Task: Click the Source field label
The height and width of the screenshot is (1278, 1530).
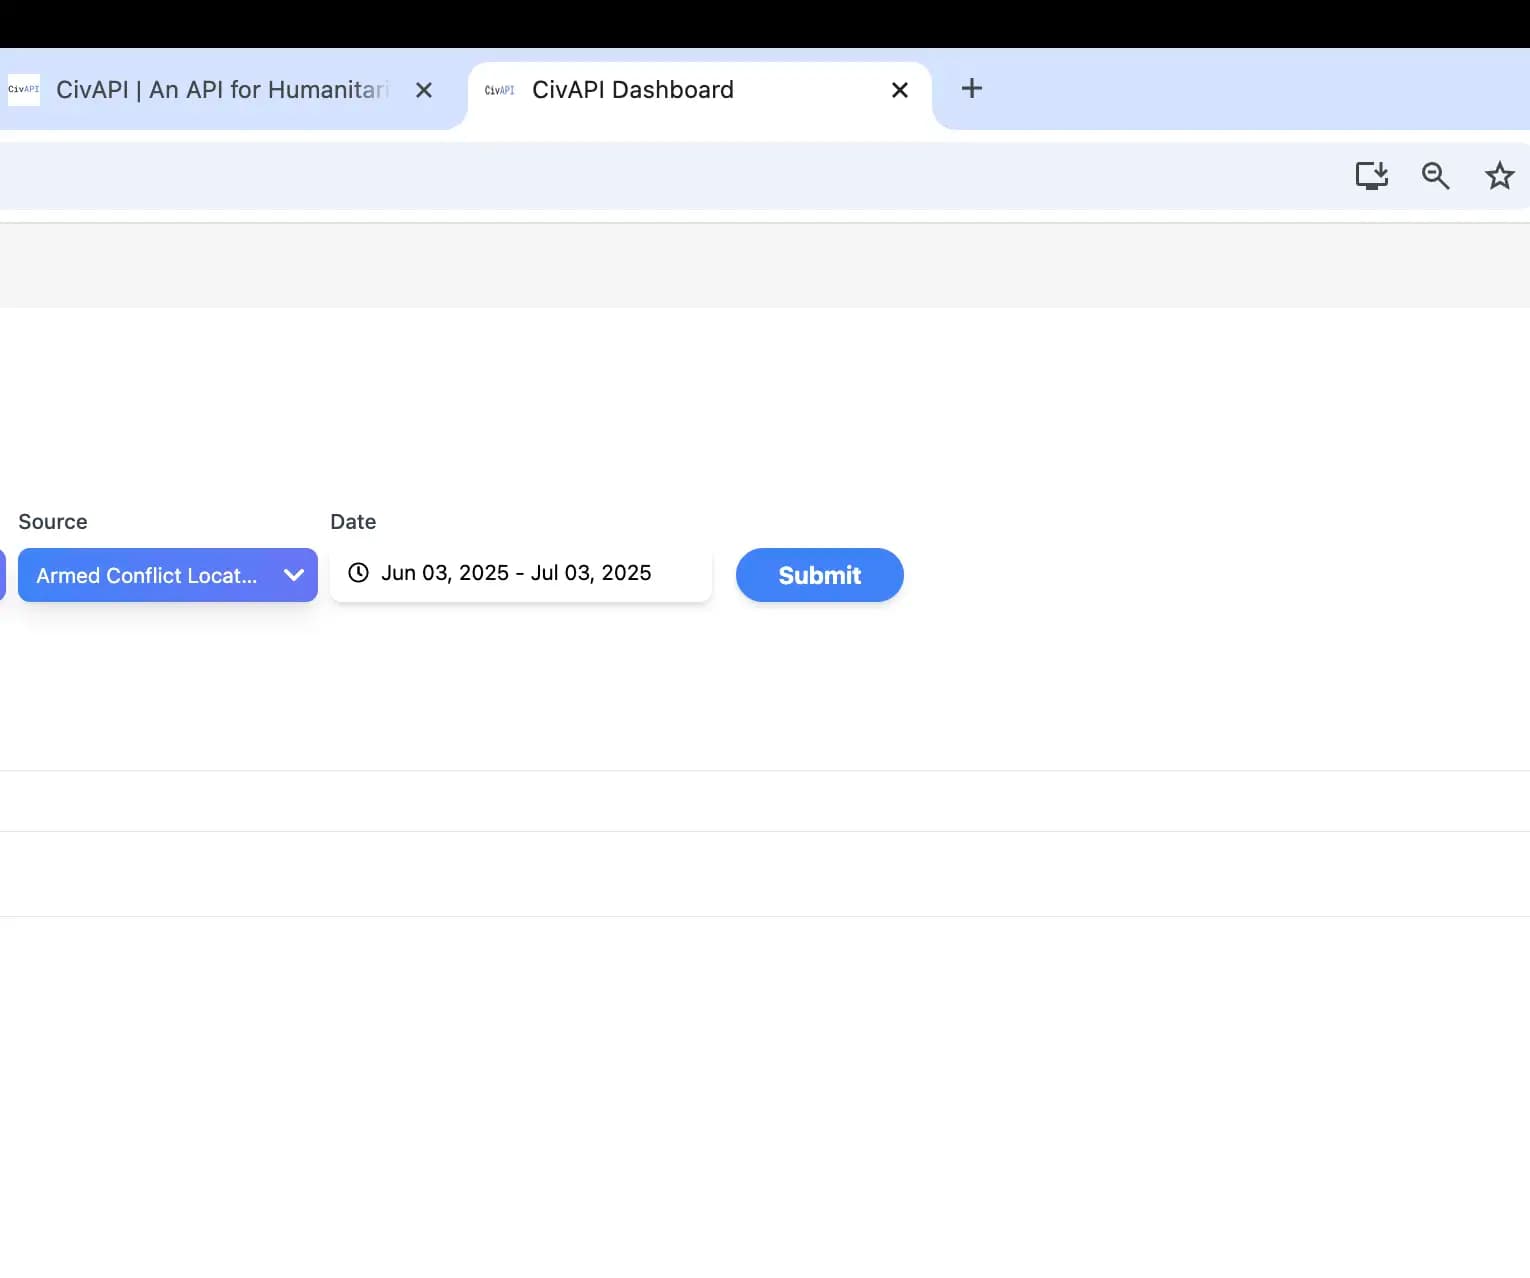Action: pos(53,522)
